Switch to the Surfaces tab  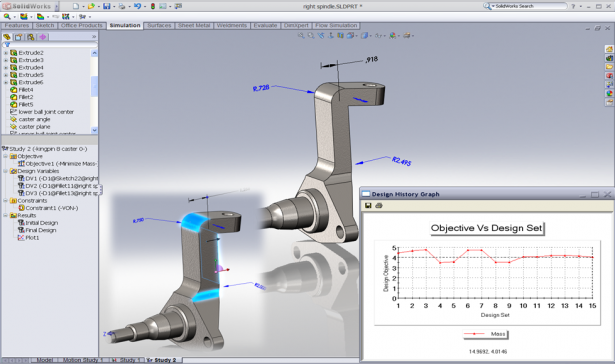(x=159, y=25)
